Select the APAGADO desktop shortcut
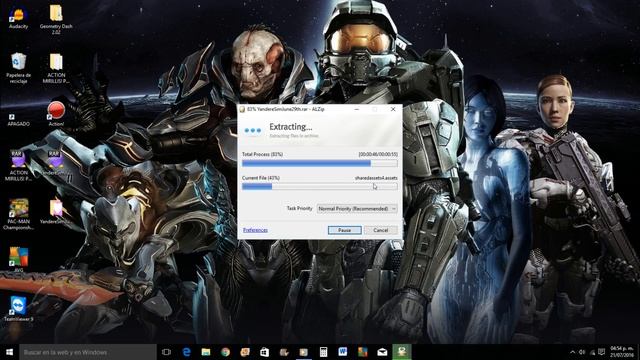Image resolution: width=640 pixels, height=360 pixels. tap(18, 119)
